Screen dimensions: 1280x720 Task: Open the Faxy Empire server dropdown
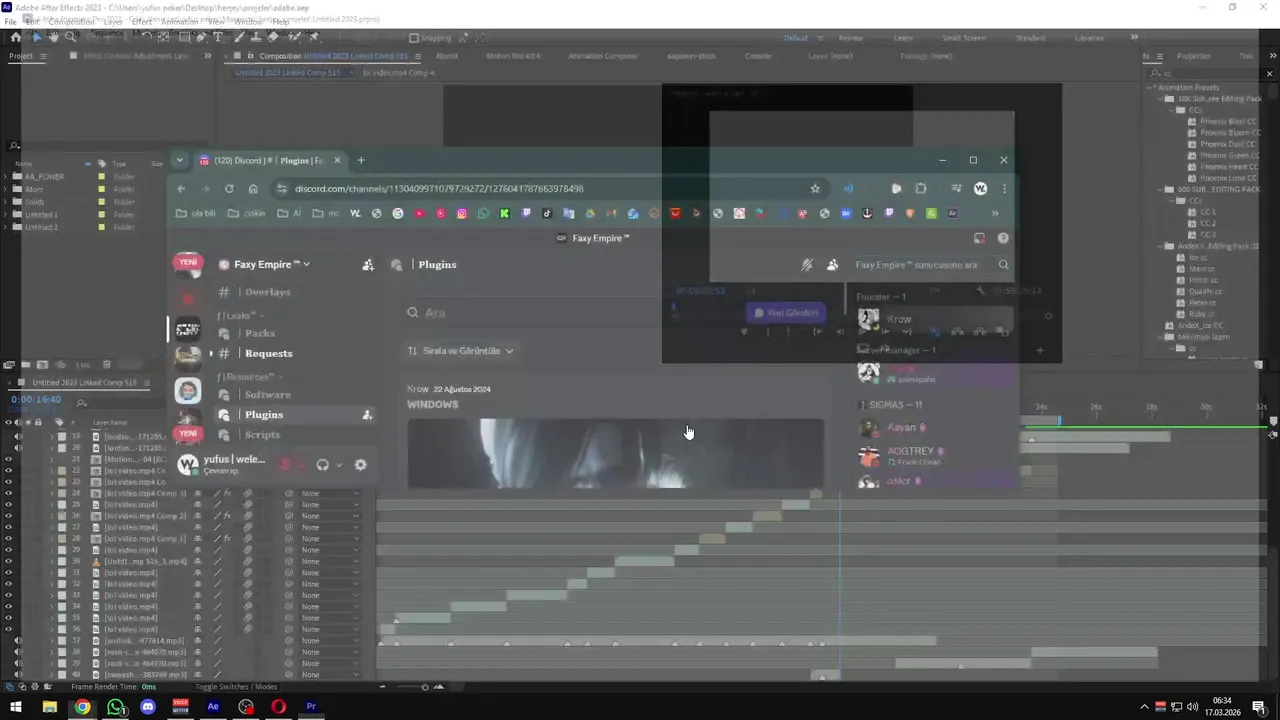pyautogui.click(x=271, y=265)
